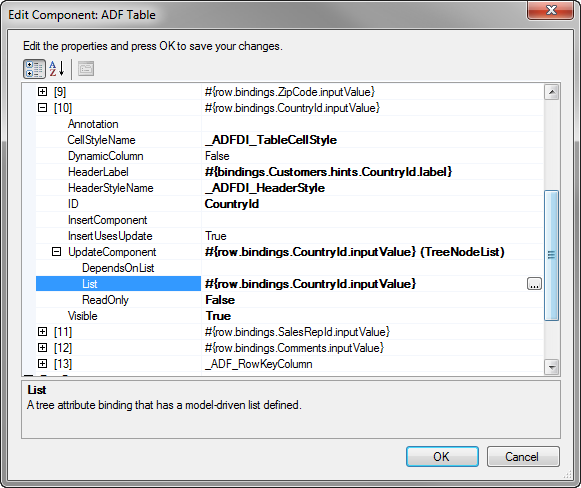Click the empty Annotation value field
This screenshot has width=581, height=488.
[x=372, y=124]
